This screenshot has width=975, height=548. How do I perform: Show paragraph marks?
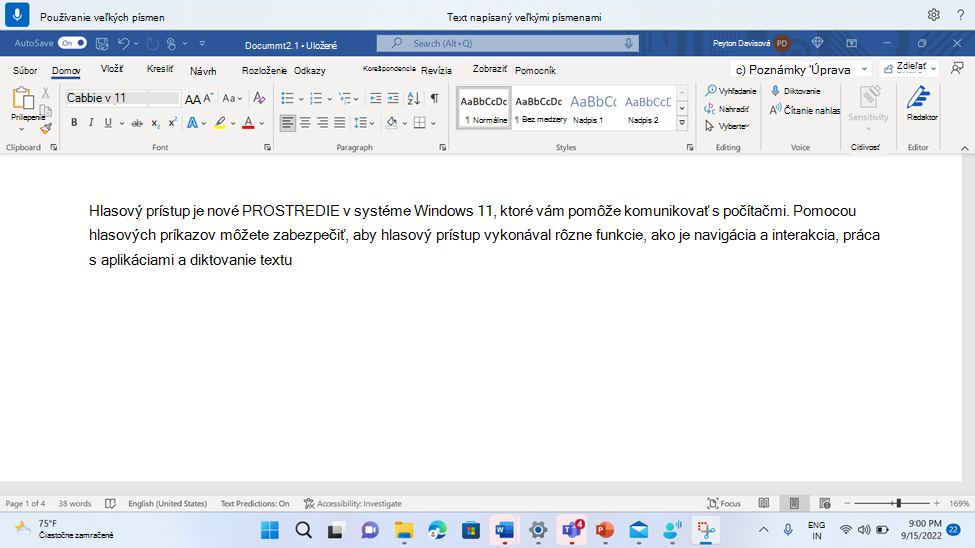435,98
